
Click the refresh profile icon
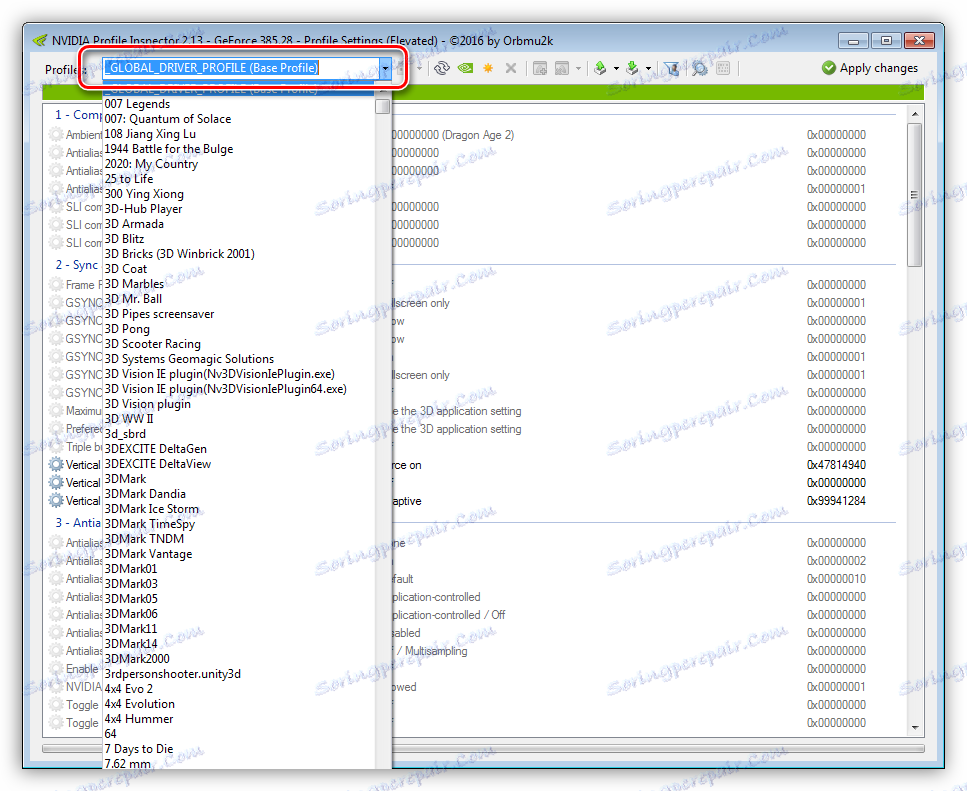[x=442, y=68]
